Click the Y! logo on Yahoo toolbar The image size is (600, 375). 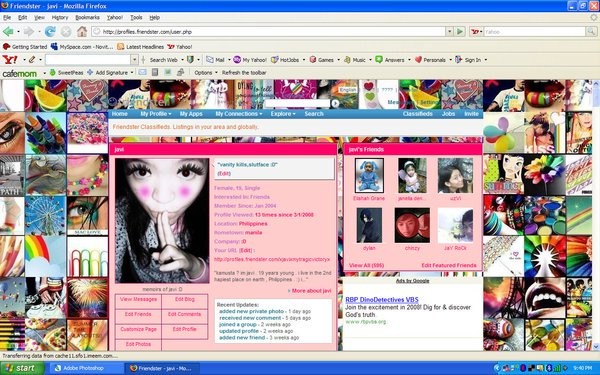[10, 60]
